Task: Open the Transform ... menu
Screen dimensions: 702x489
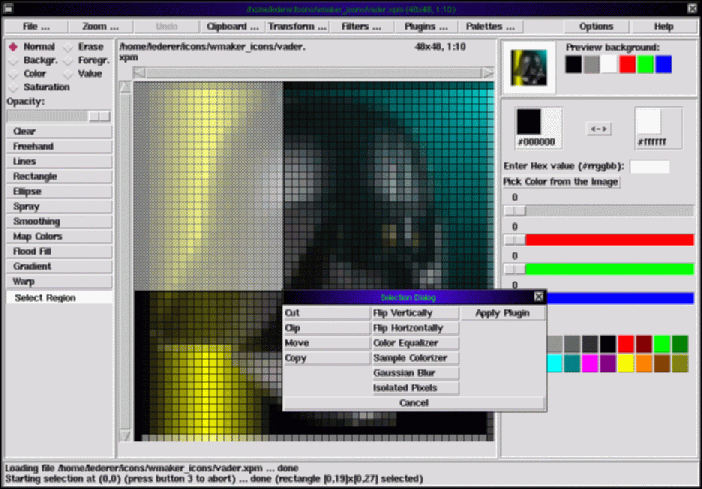Action: click(297, 27)
